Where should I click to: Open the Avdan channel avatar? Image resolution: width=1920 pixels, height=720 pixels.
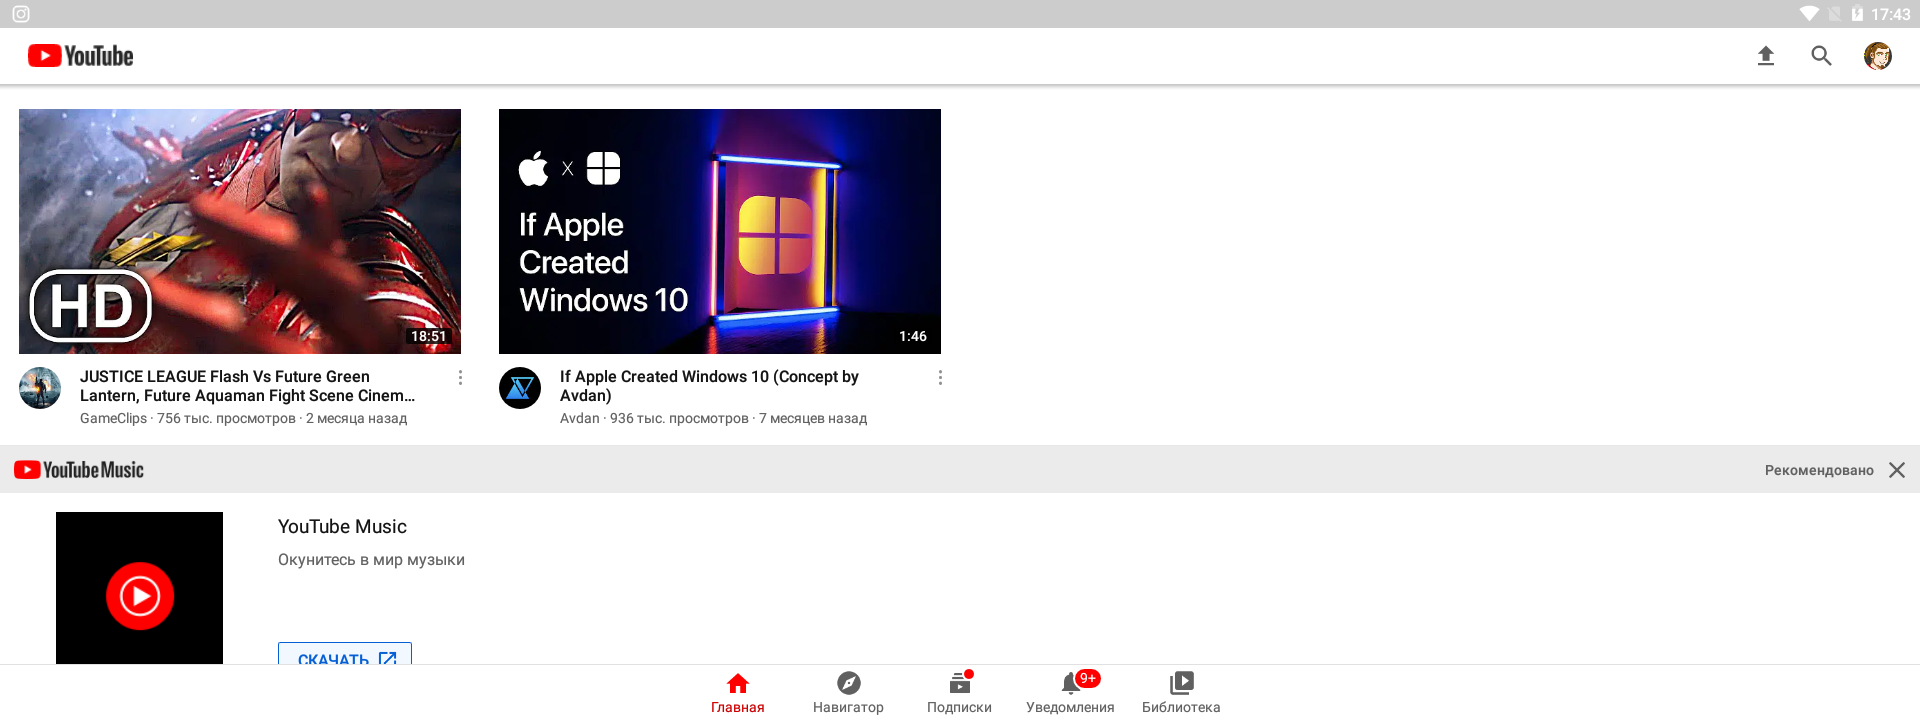520,388
